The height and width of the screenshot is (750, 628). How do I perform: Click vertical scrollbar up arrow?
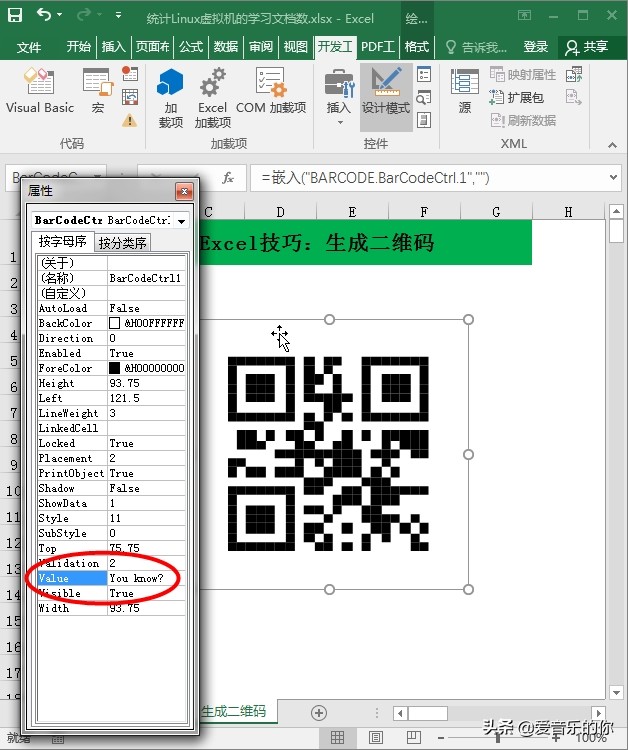tap(616, 211)
